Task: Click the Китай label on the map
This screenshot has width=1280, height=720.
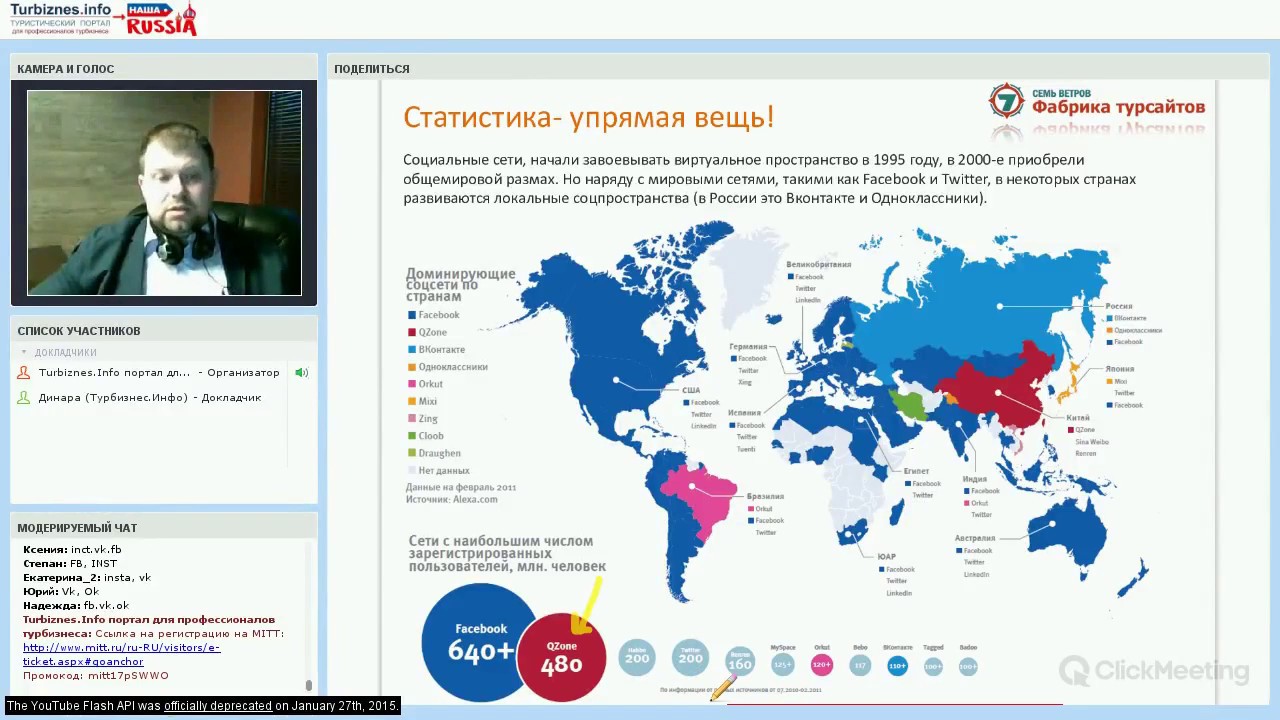Action: point(1078,418)
